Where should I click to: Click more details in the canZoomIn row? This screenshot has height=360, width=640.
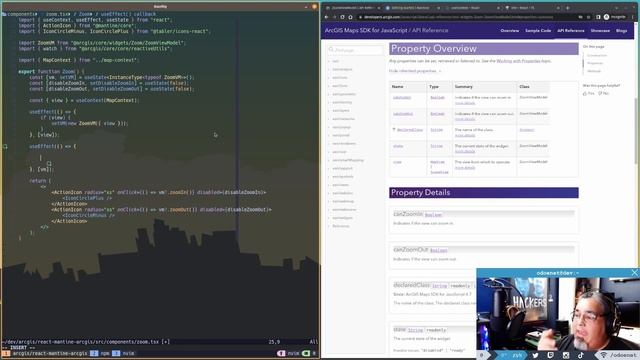[x=465, y=103]
